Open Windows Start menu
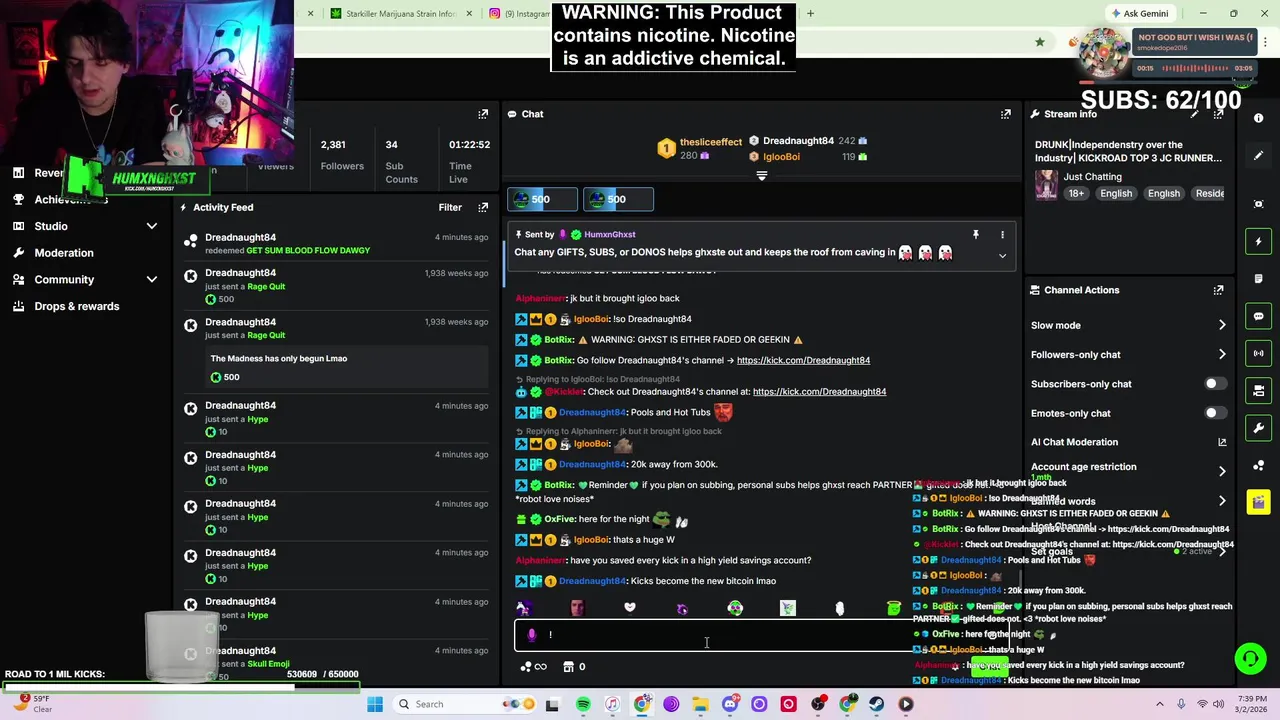This screenshot has height=720, width=1280. pyautogui.click(x=375, y=704)
